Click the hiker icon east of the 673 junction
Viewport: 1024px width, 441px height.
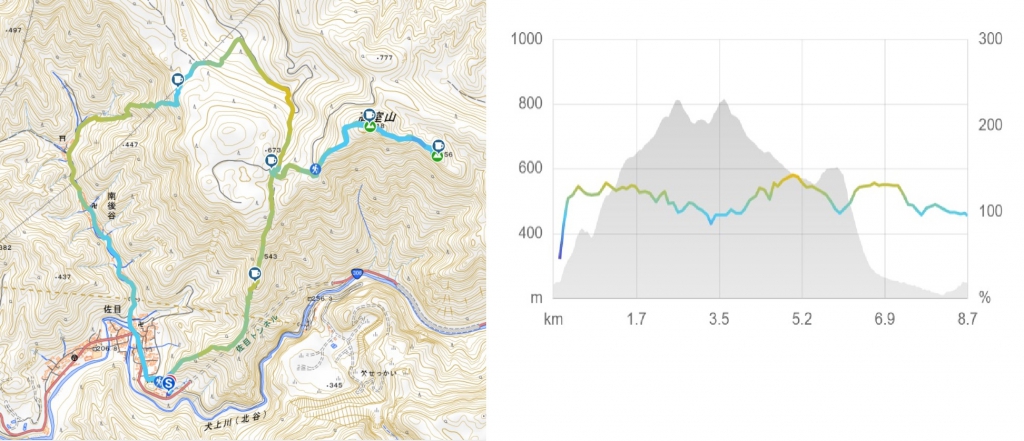pos(315,169)
